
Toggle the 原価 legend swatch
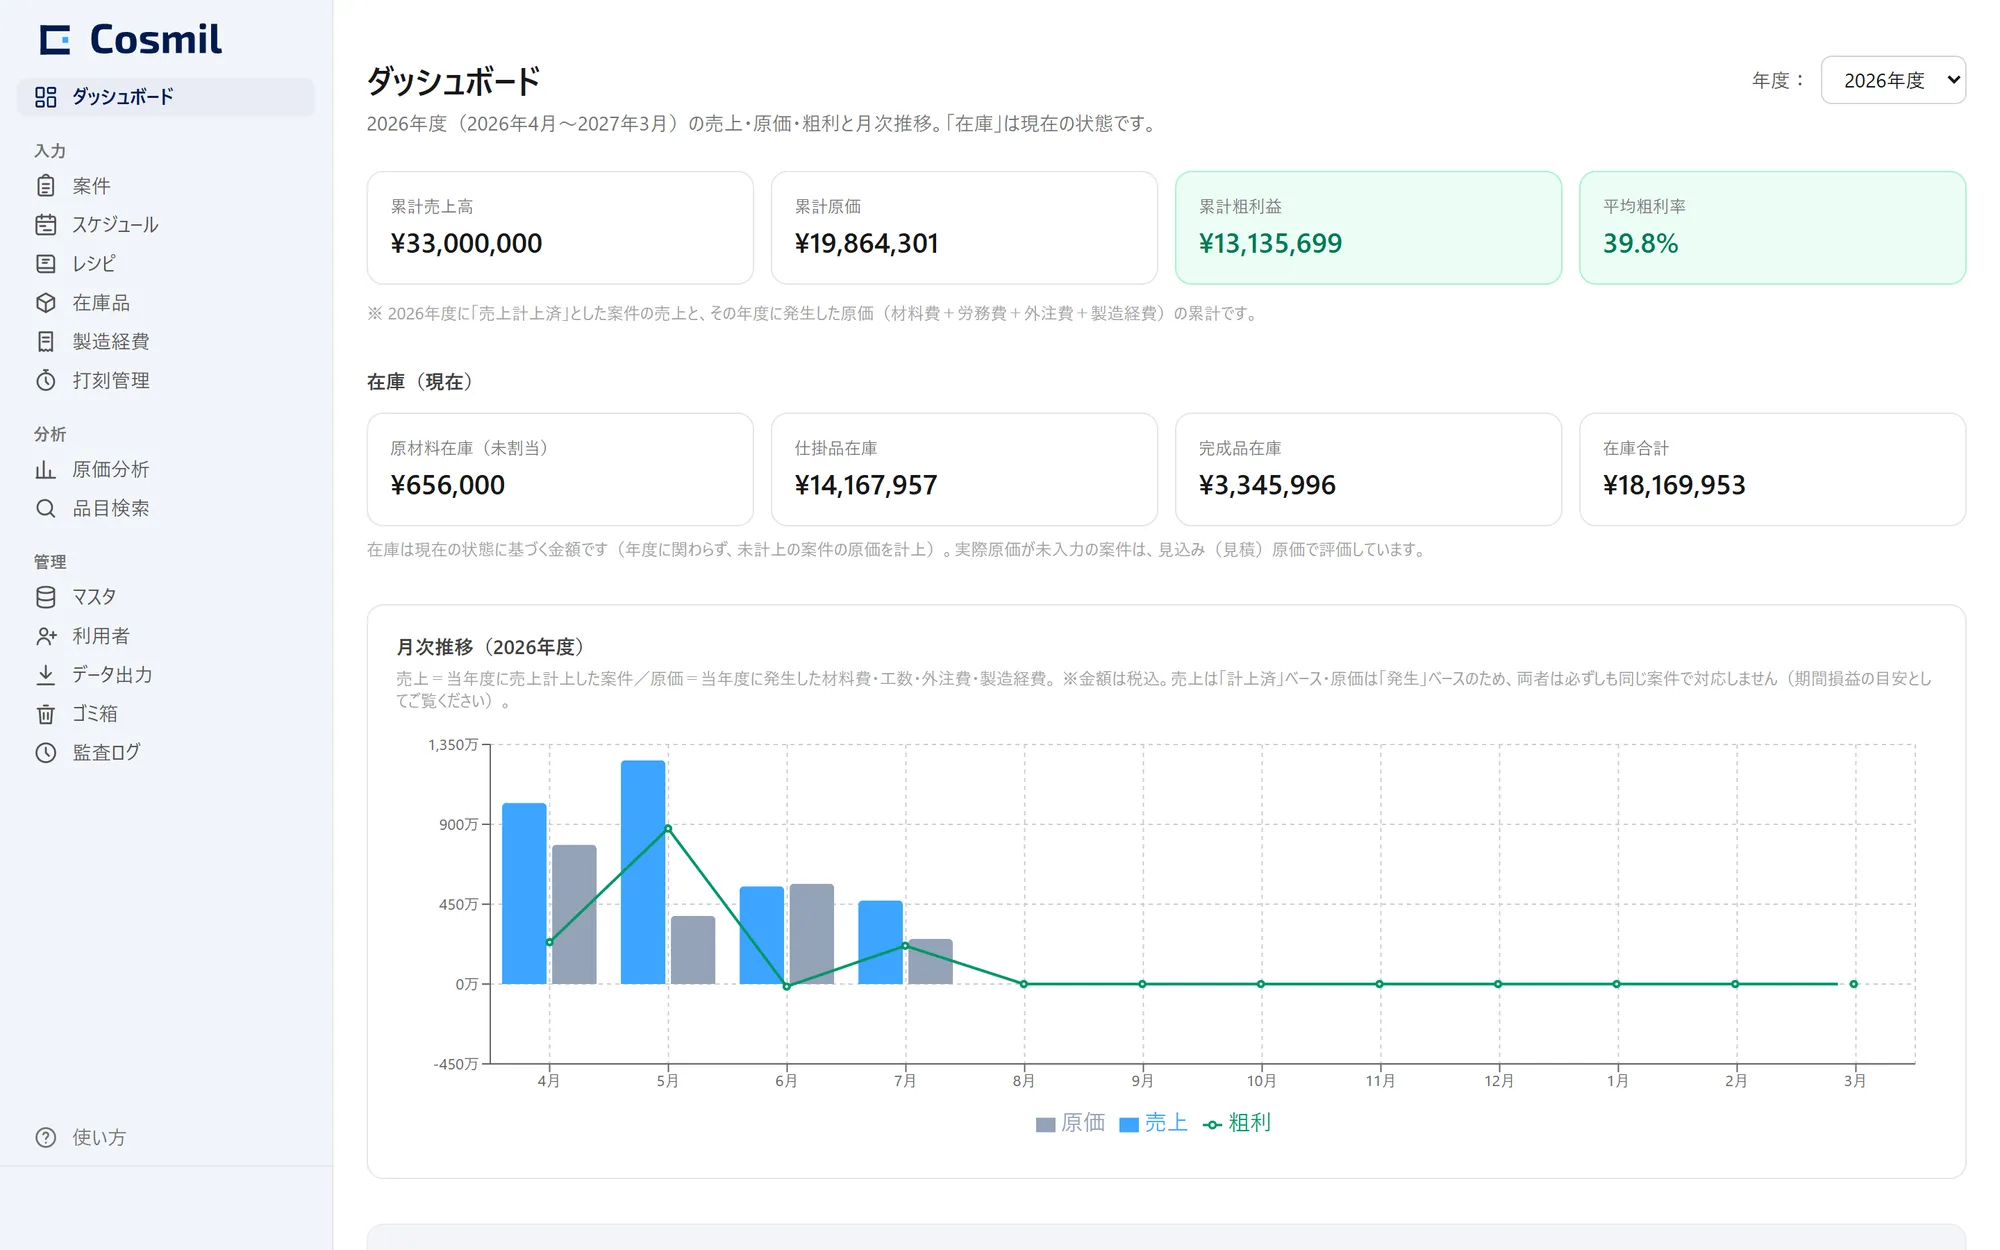(1046, 1124)
